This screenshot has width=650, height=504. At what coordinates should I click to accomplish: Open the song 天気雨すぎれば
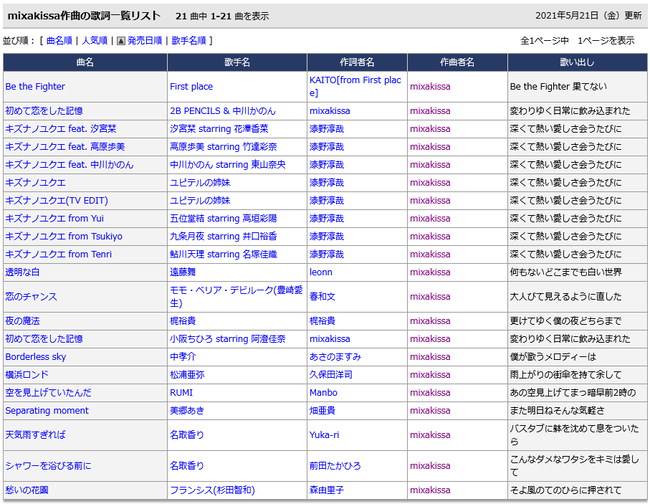coord(35,435)
